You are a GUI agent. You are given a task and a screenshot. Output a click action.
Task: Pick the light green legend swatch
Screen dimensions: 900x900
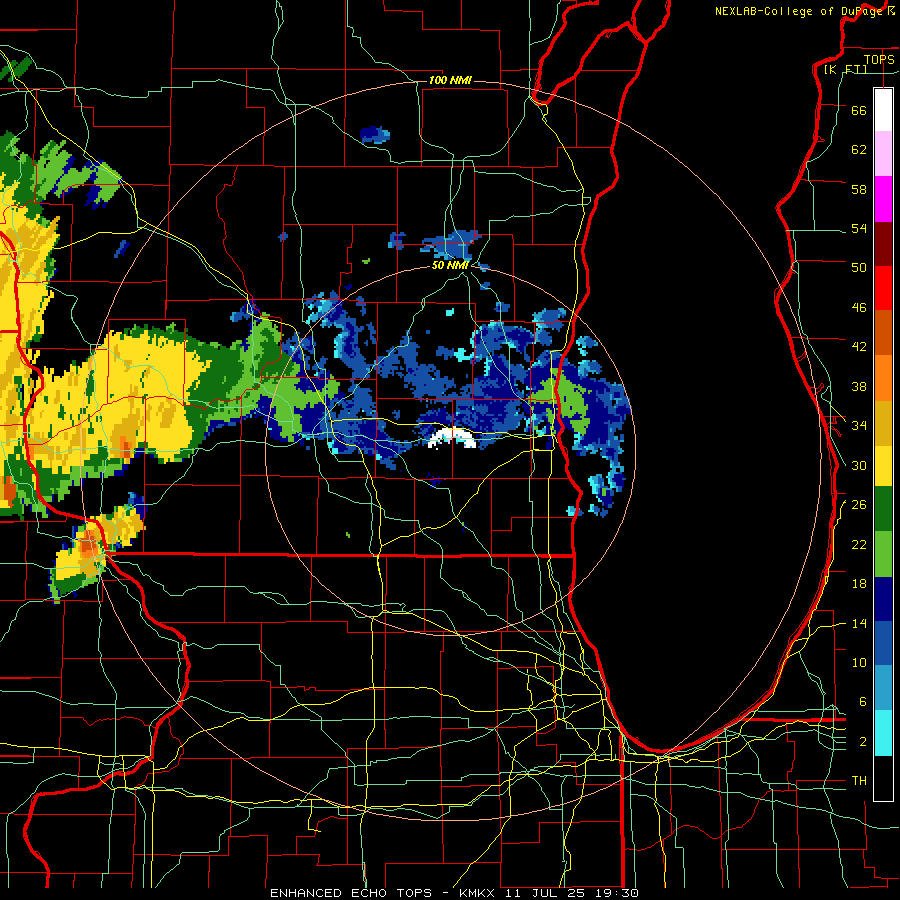point(883,554)
